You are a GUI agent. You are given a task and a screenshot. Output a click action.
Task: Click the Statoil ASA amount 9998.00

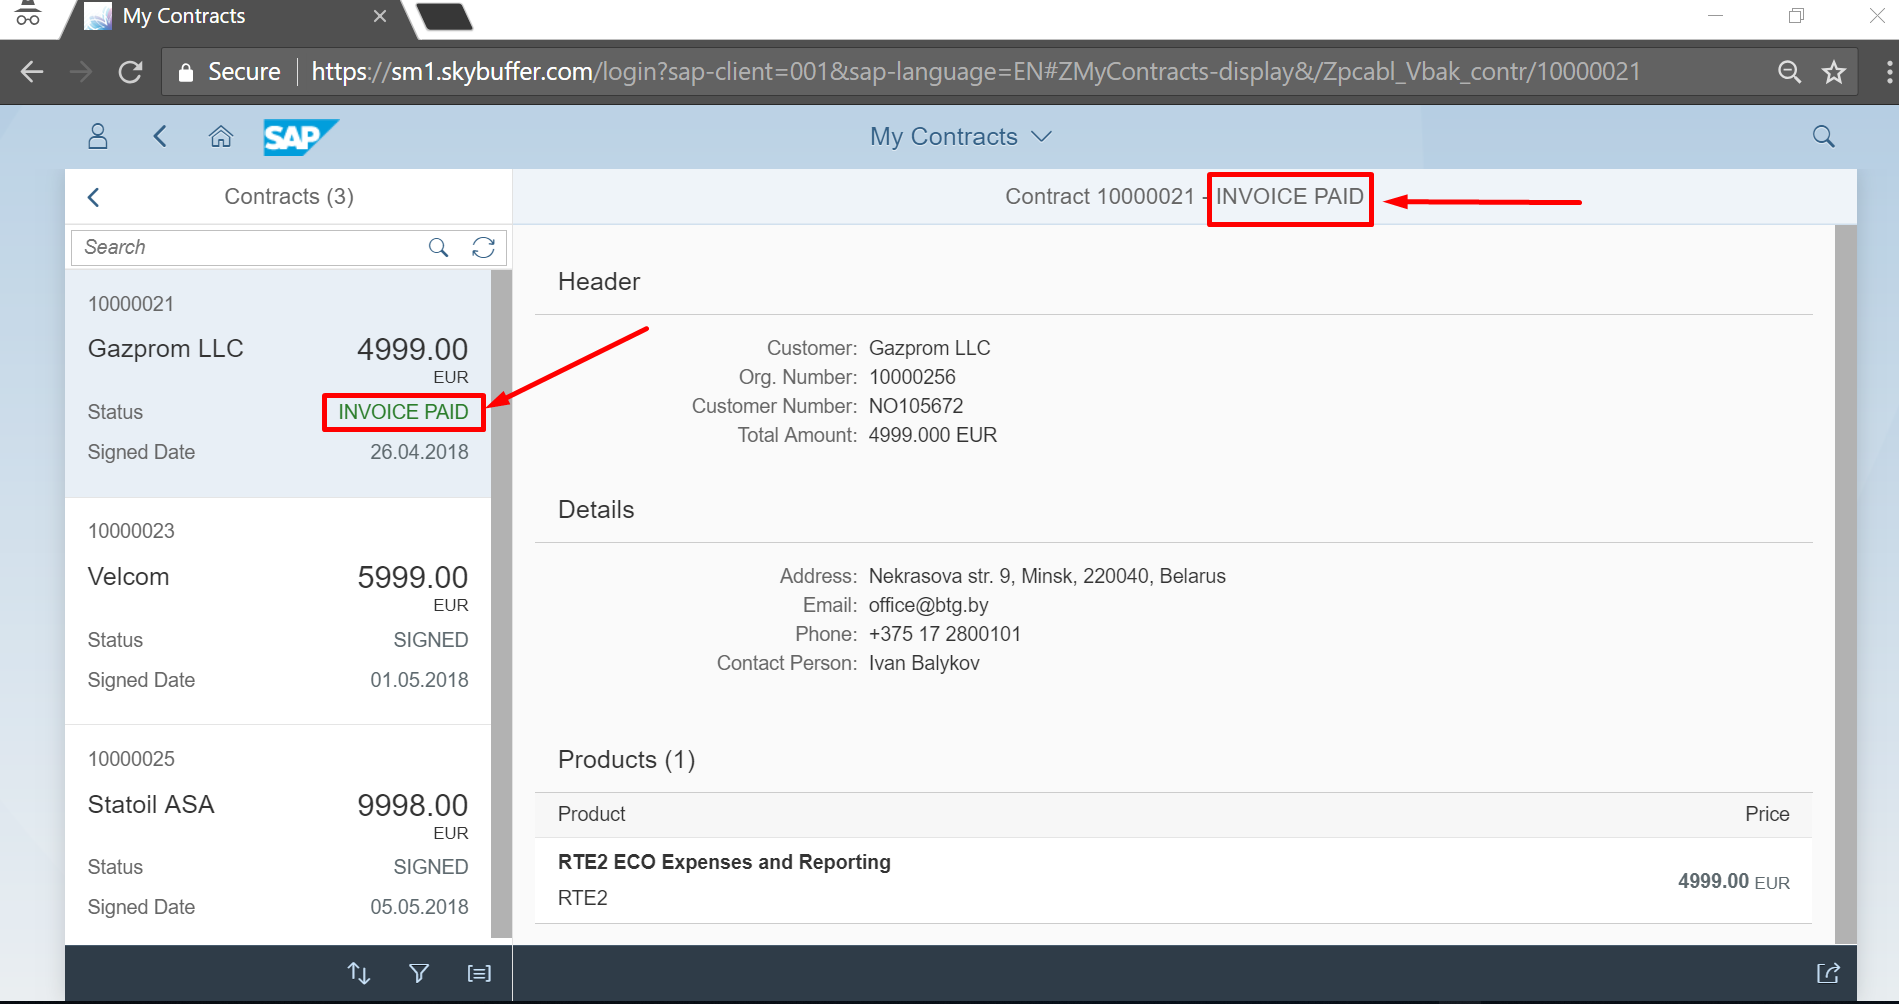413,805
